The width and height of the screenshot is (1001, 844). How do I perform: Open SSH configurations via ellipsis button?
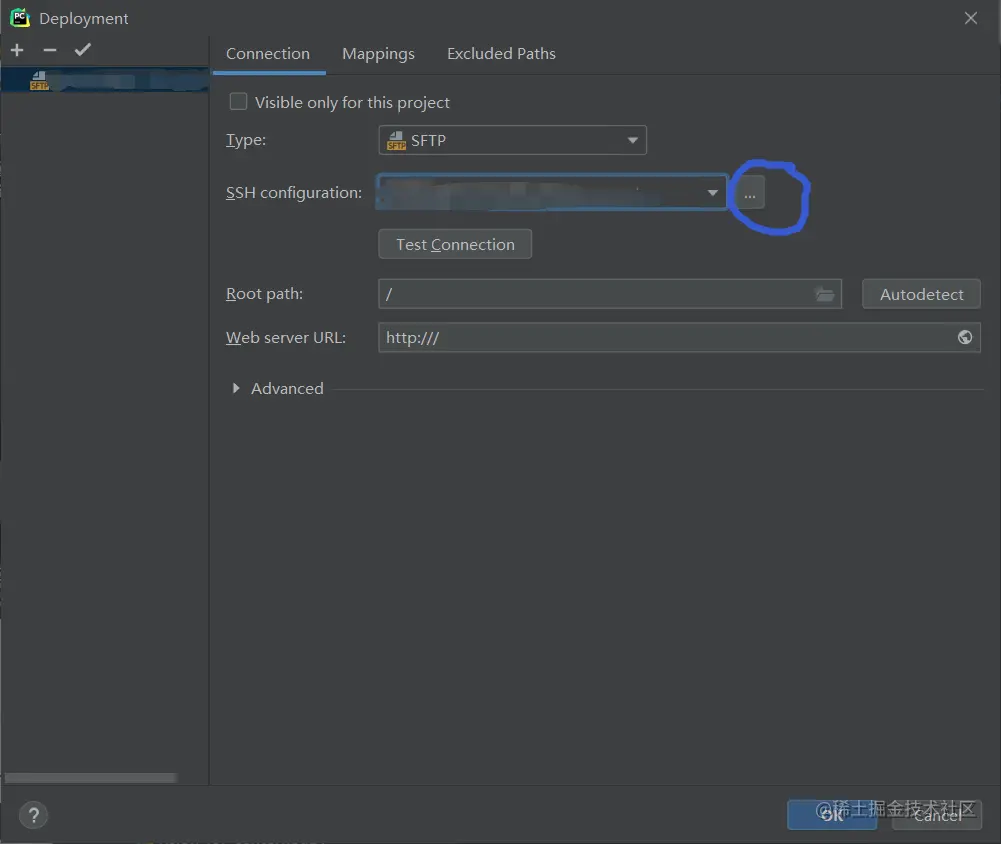(x=749, y=193)
